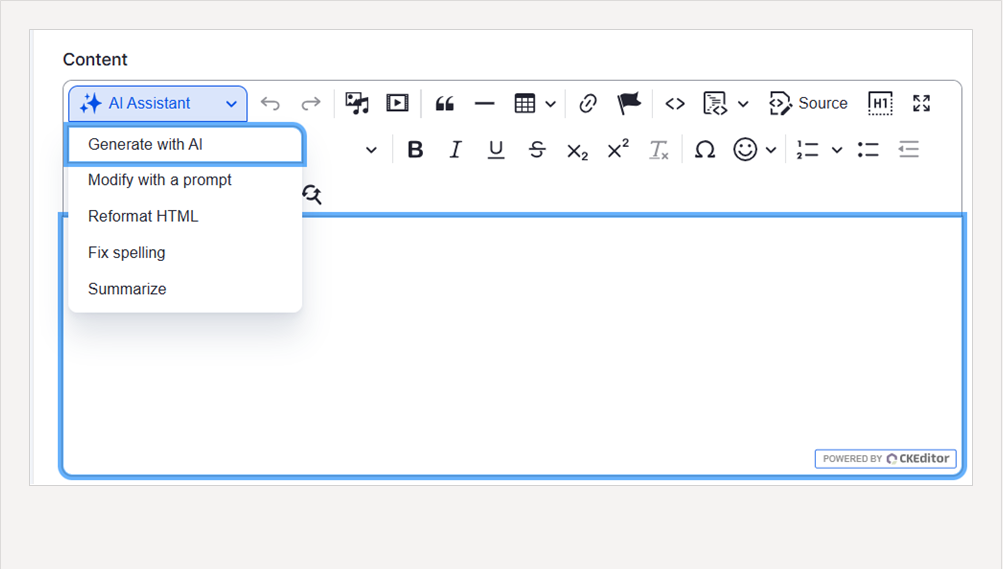The width and height of the screenshot is (1003, 569).
Task: Toggle italic formatting
Action: point(455,150)
